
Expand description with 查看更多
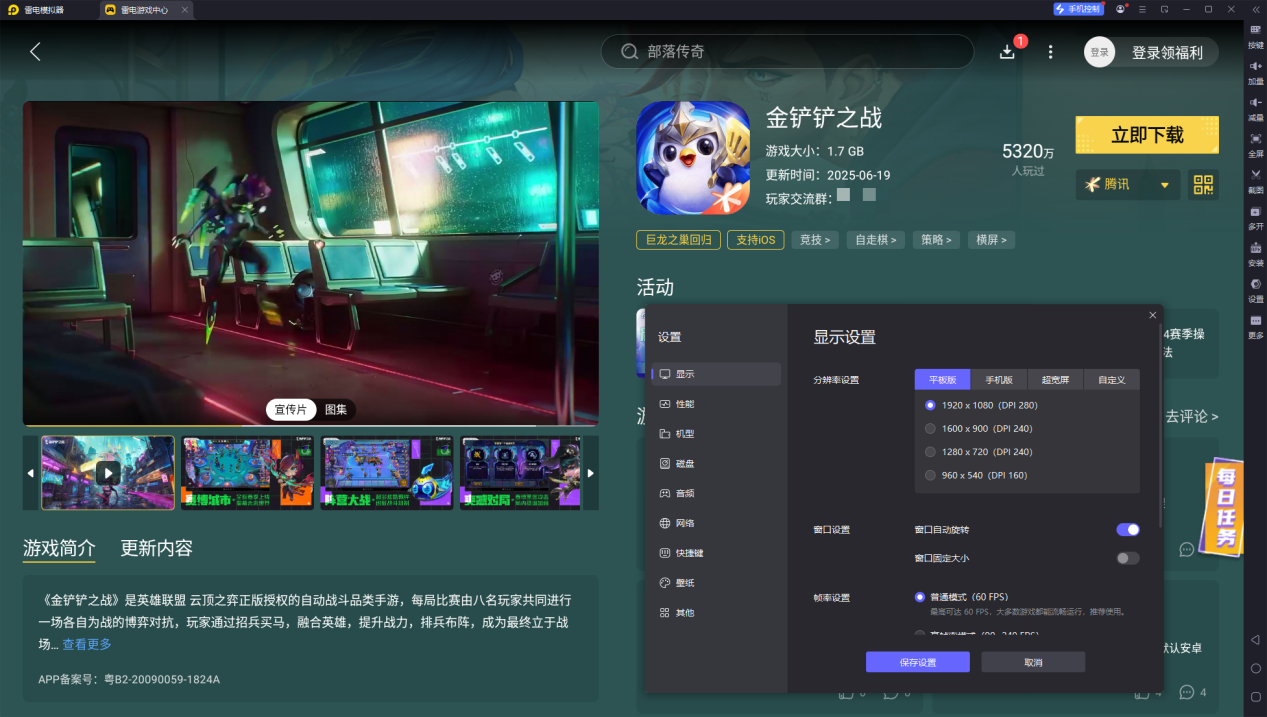pyautogui.click(x=87, y=645)
